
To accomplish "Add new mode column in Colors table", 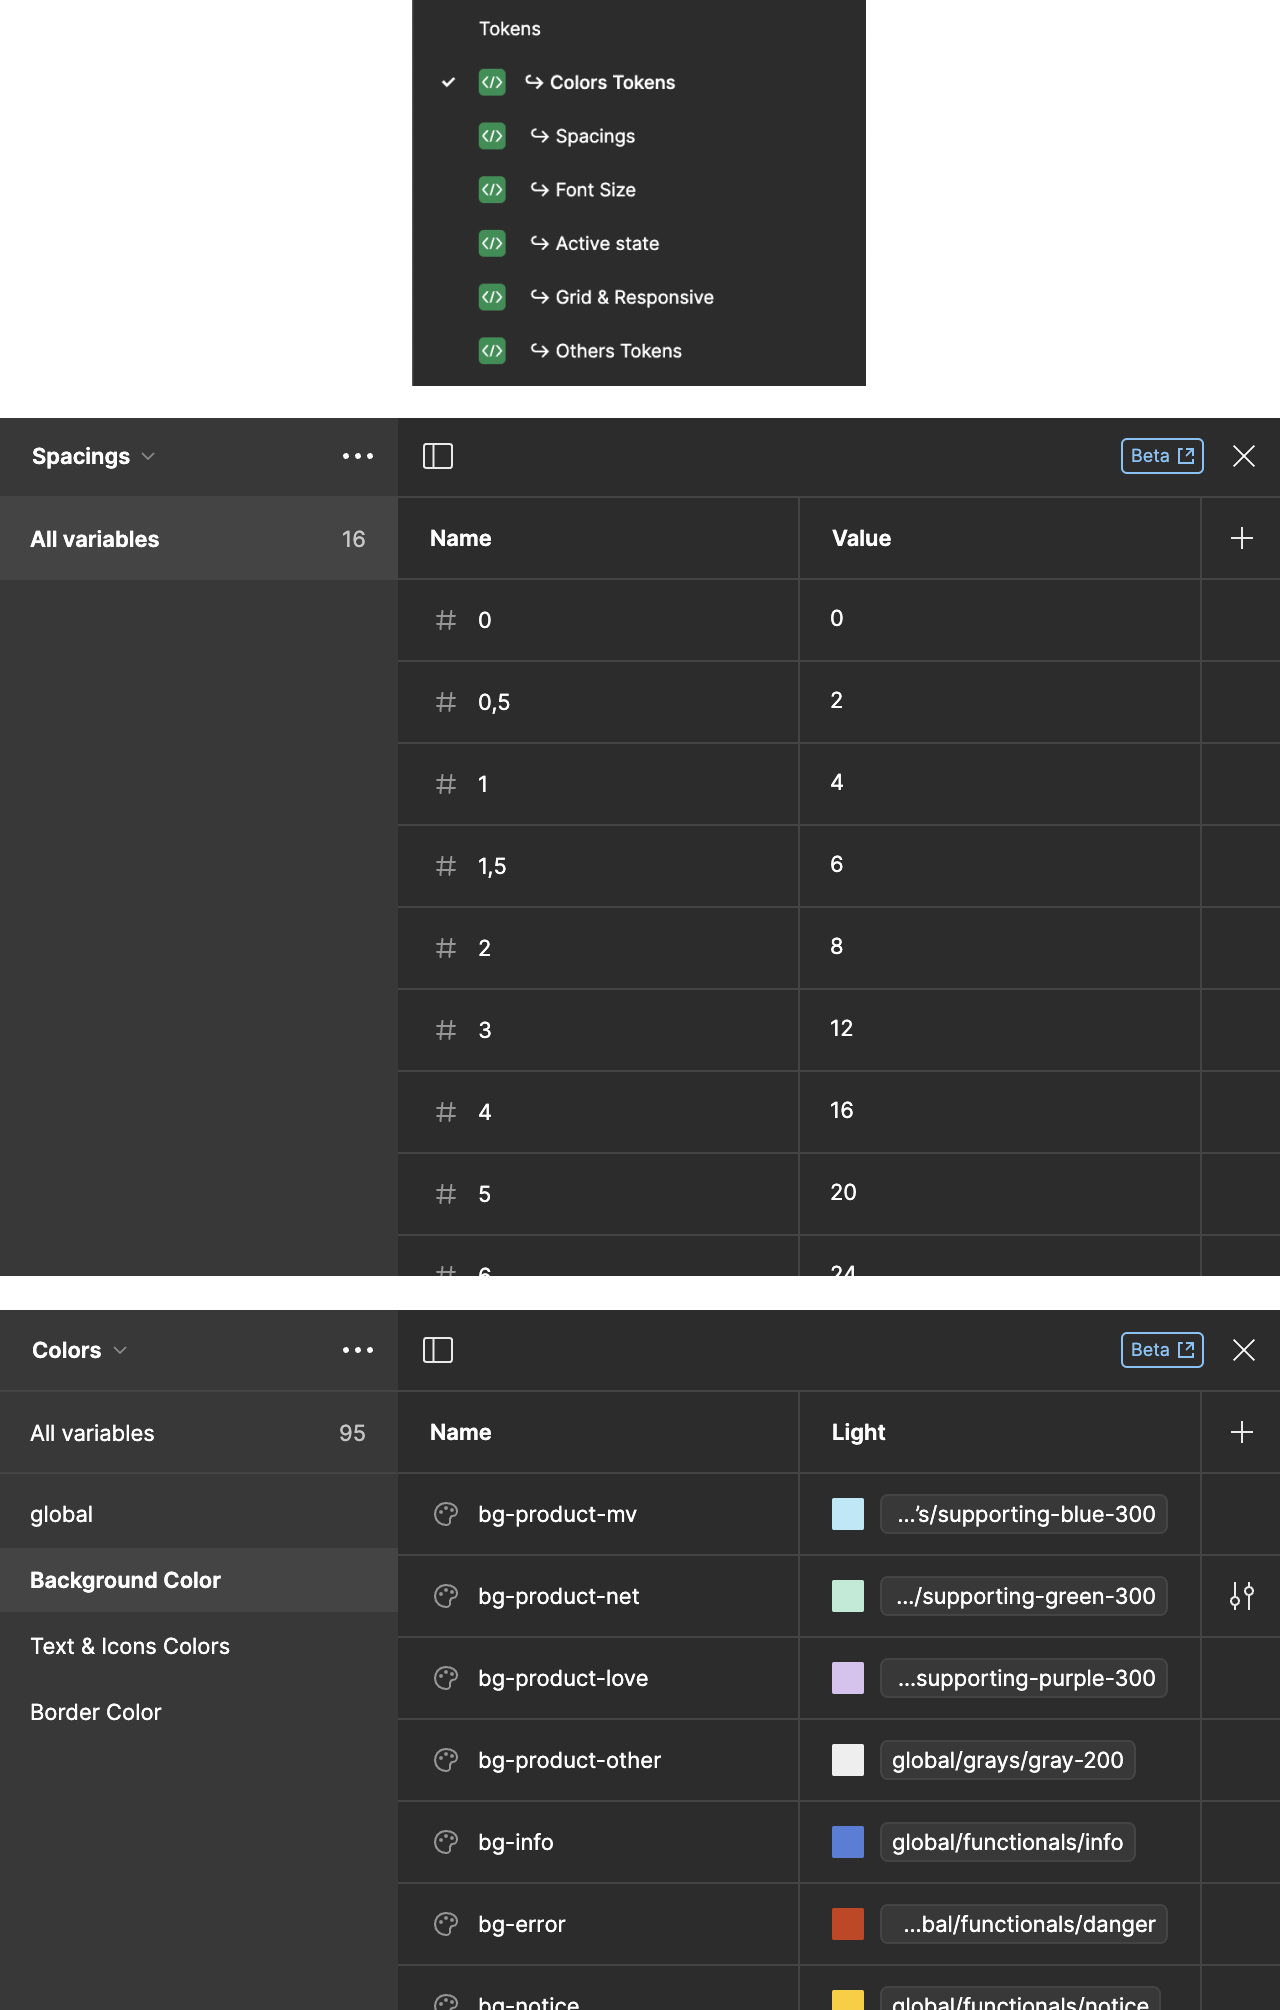I will coord(1241,1432).
